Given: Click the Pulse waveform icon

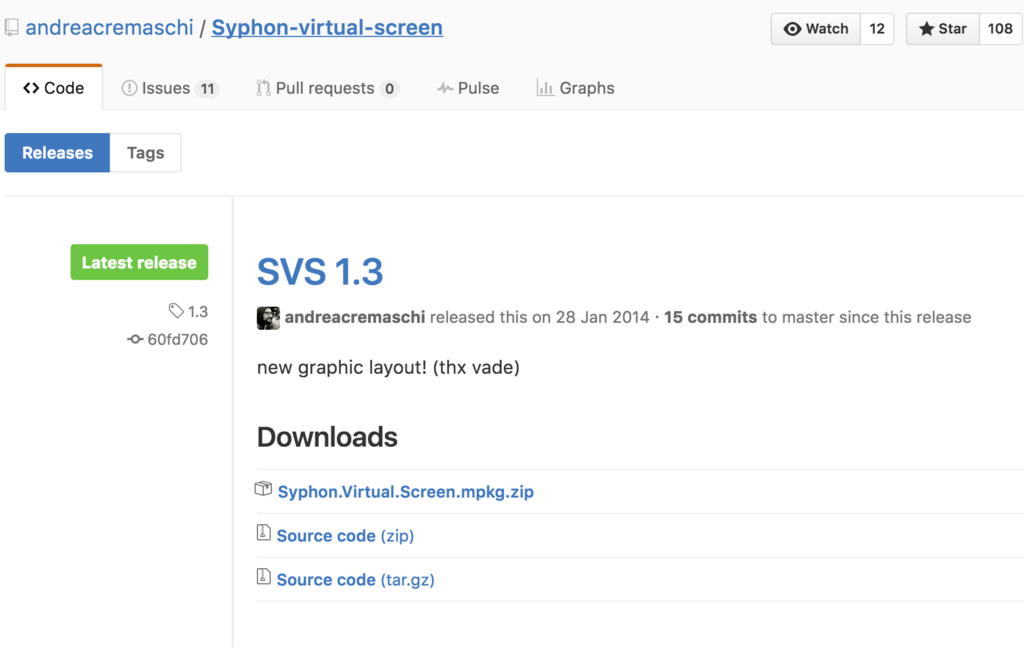Looking at the screenshot, I should point(445,88).
